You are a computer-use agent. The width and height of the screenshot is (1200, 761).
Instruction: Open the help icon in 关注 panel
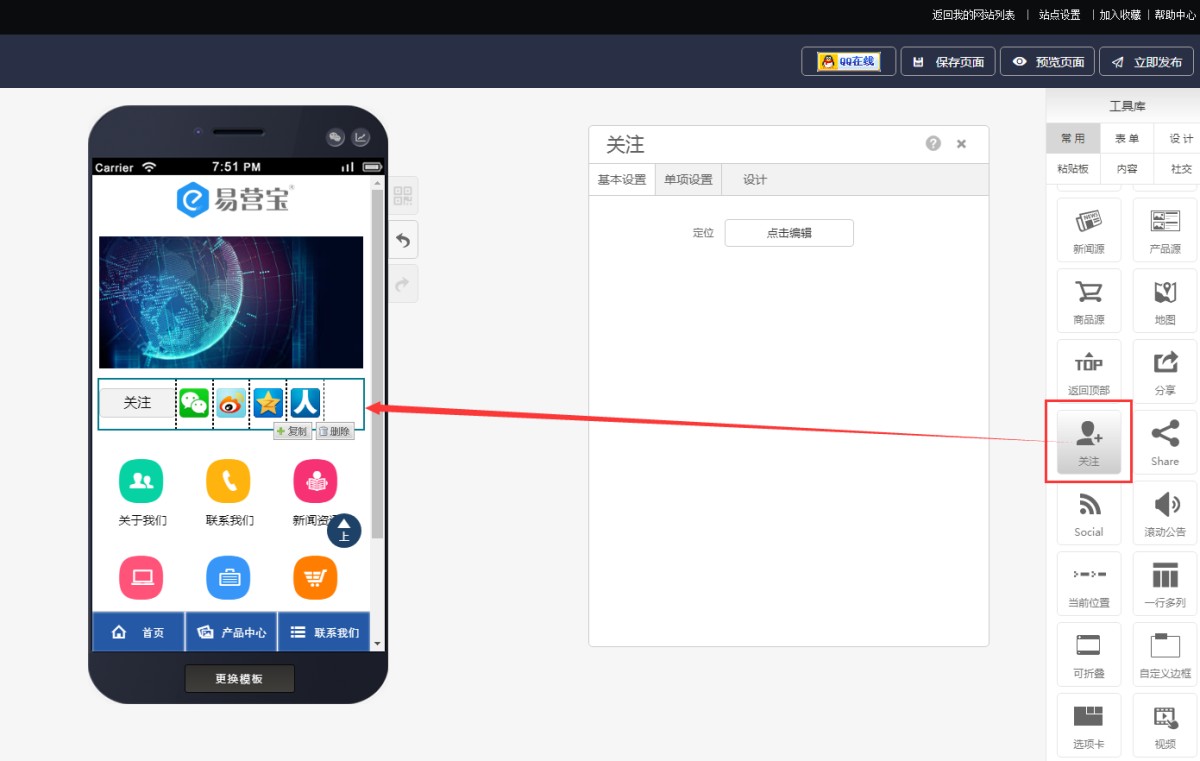pyautogui.click(x=933, y=143)
